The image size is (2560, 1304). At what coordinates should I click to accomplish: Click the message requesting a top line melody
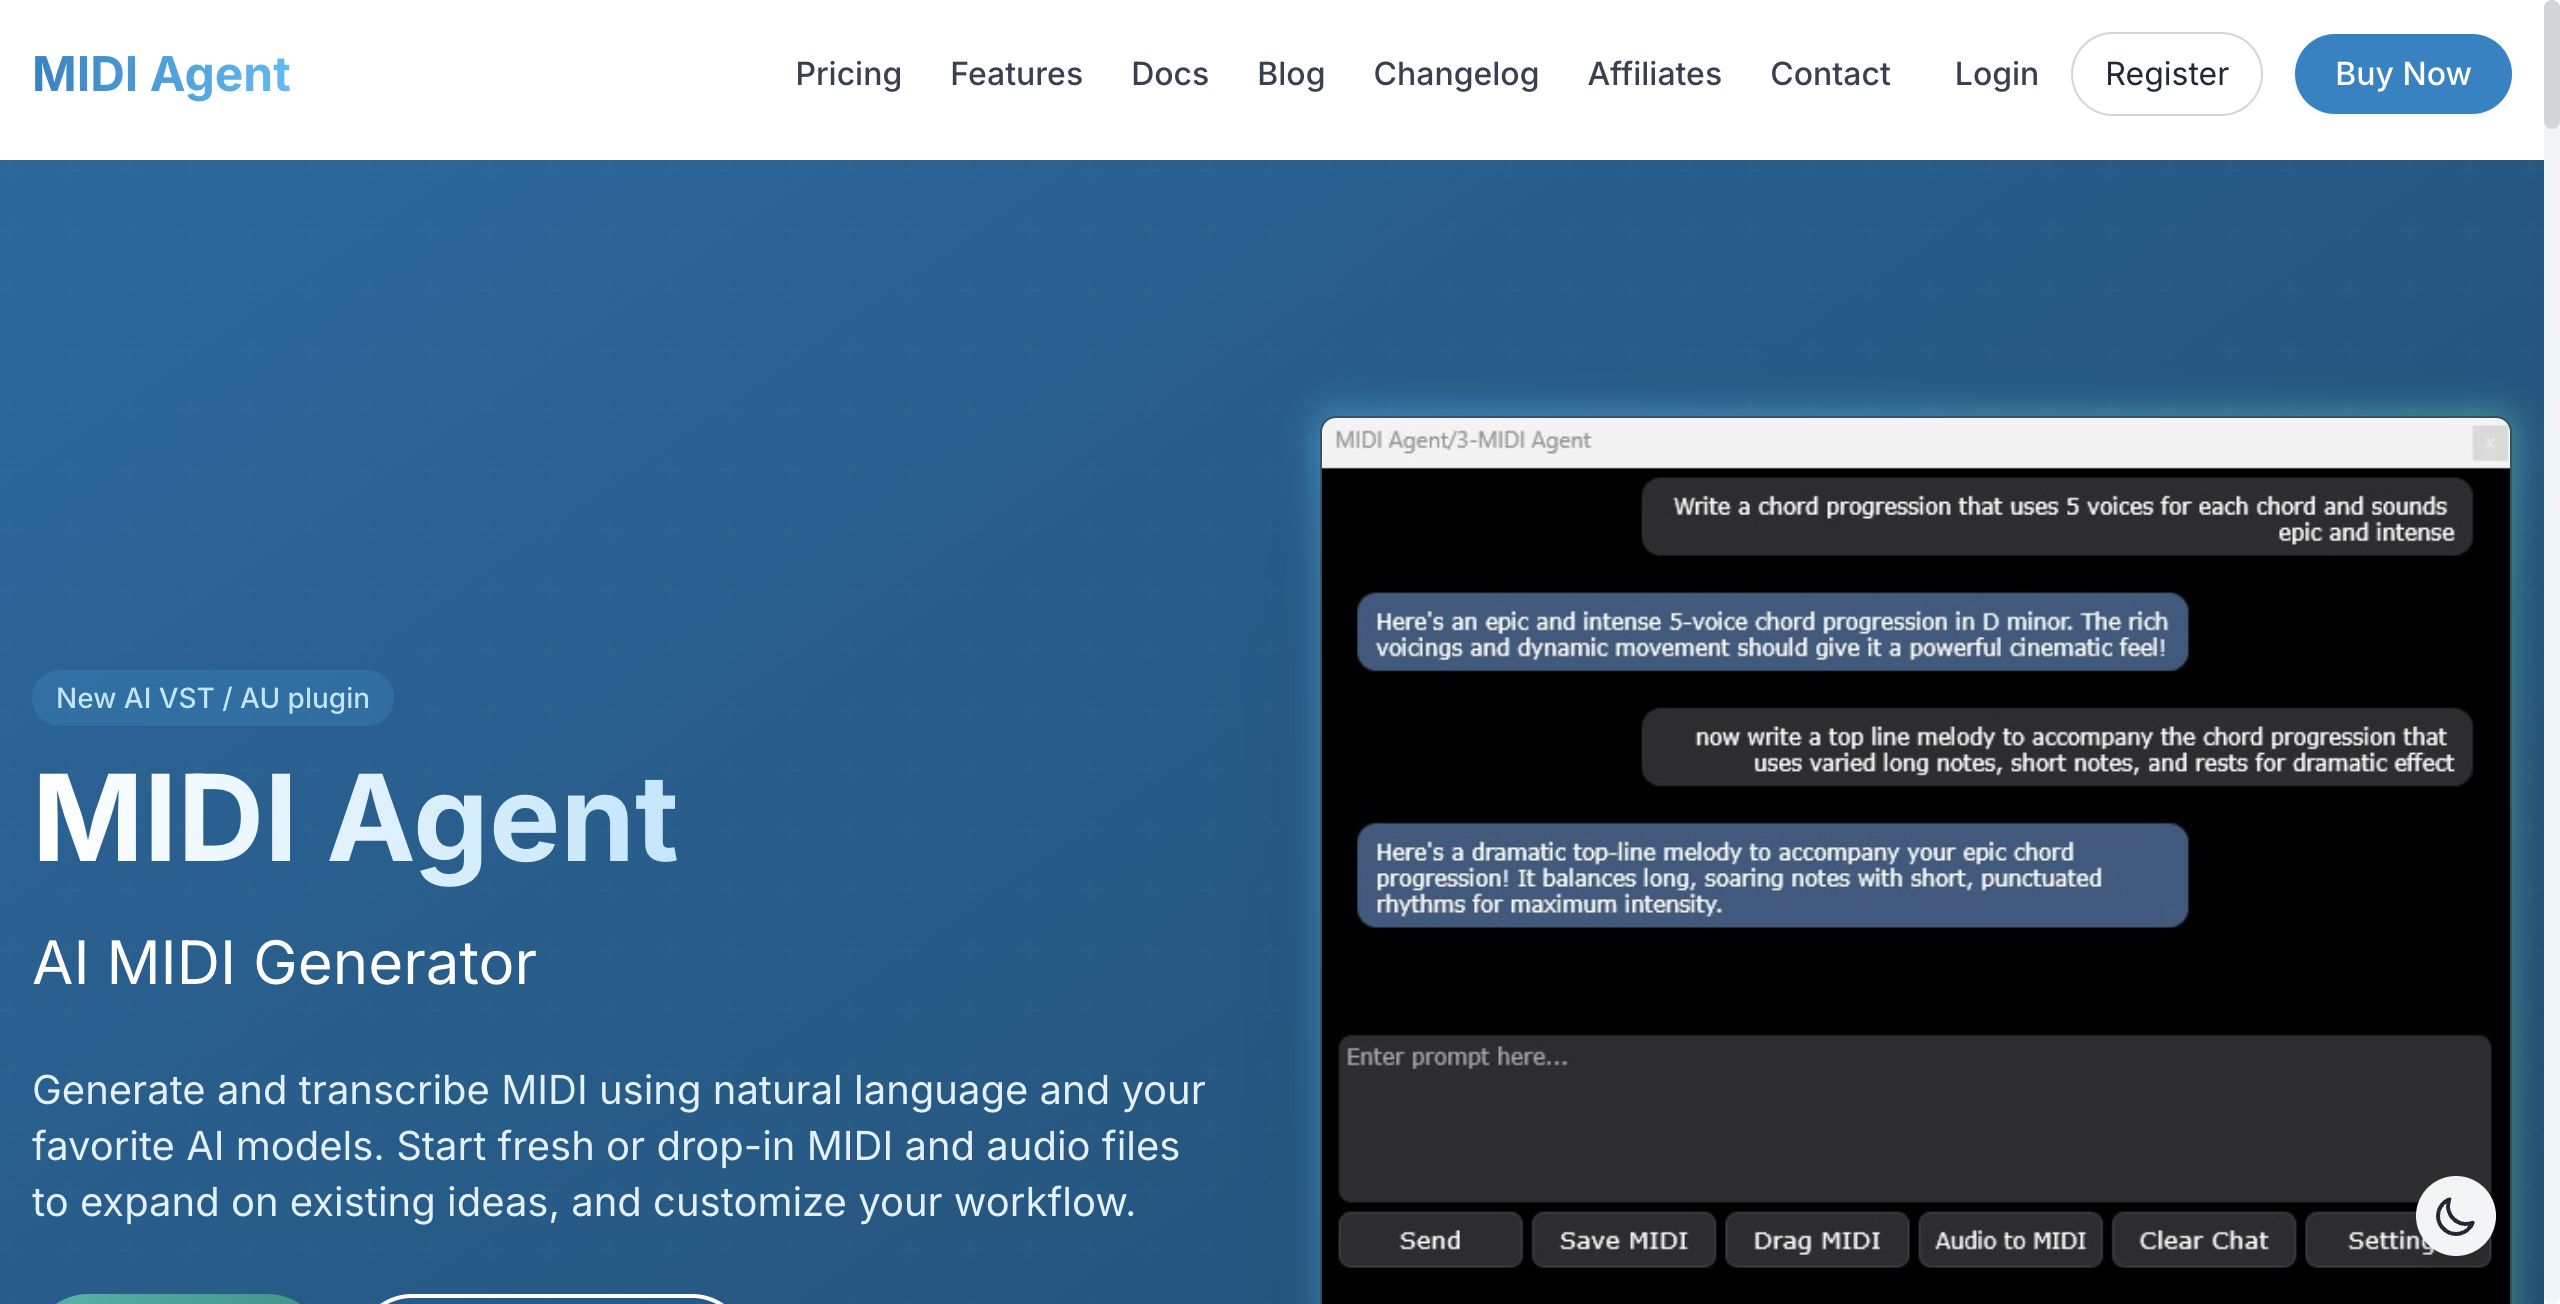pos(2057,748)
